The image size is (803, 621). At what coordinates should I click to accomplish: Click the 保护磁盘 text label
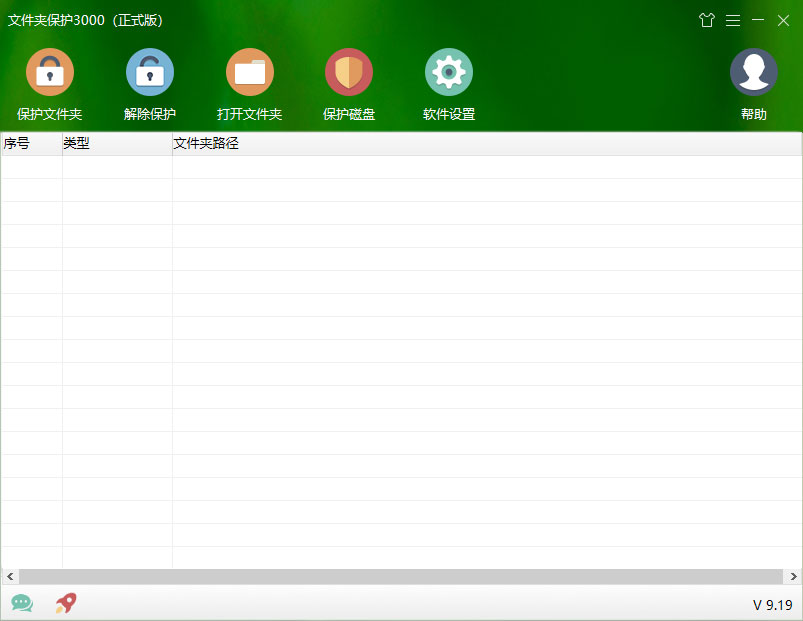click(x=349, y=114)
